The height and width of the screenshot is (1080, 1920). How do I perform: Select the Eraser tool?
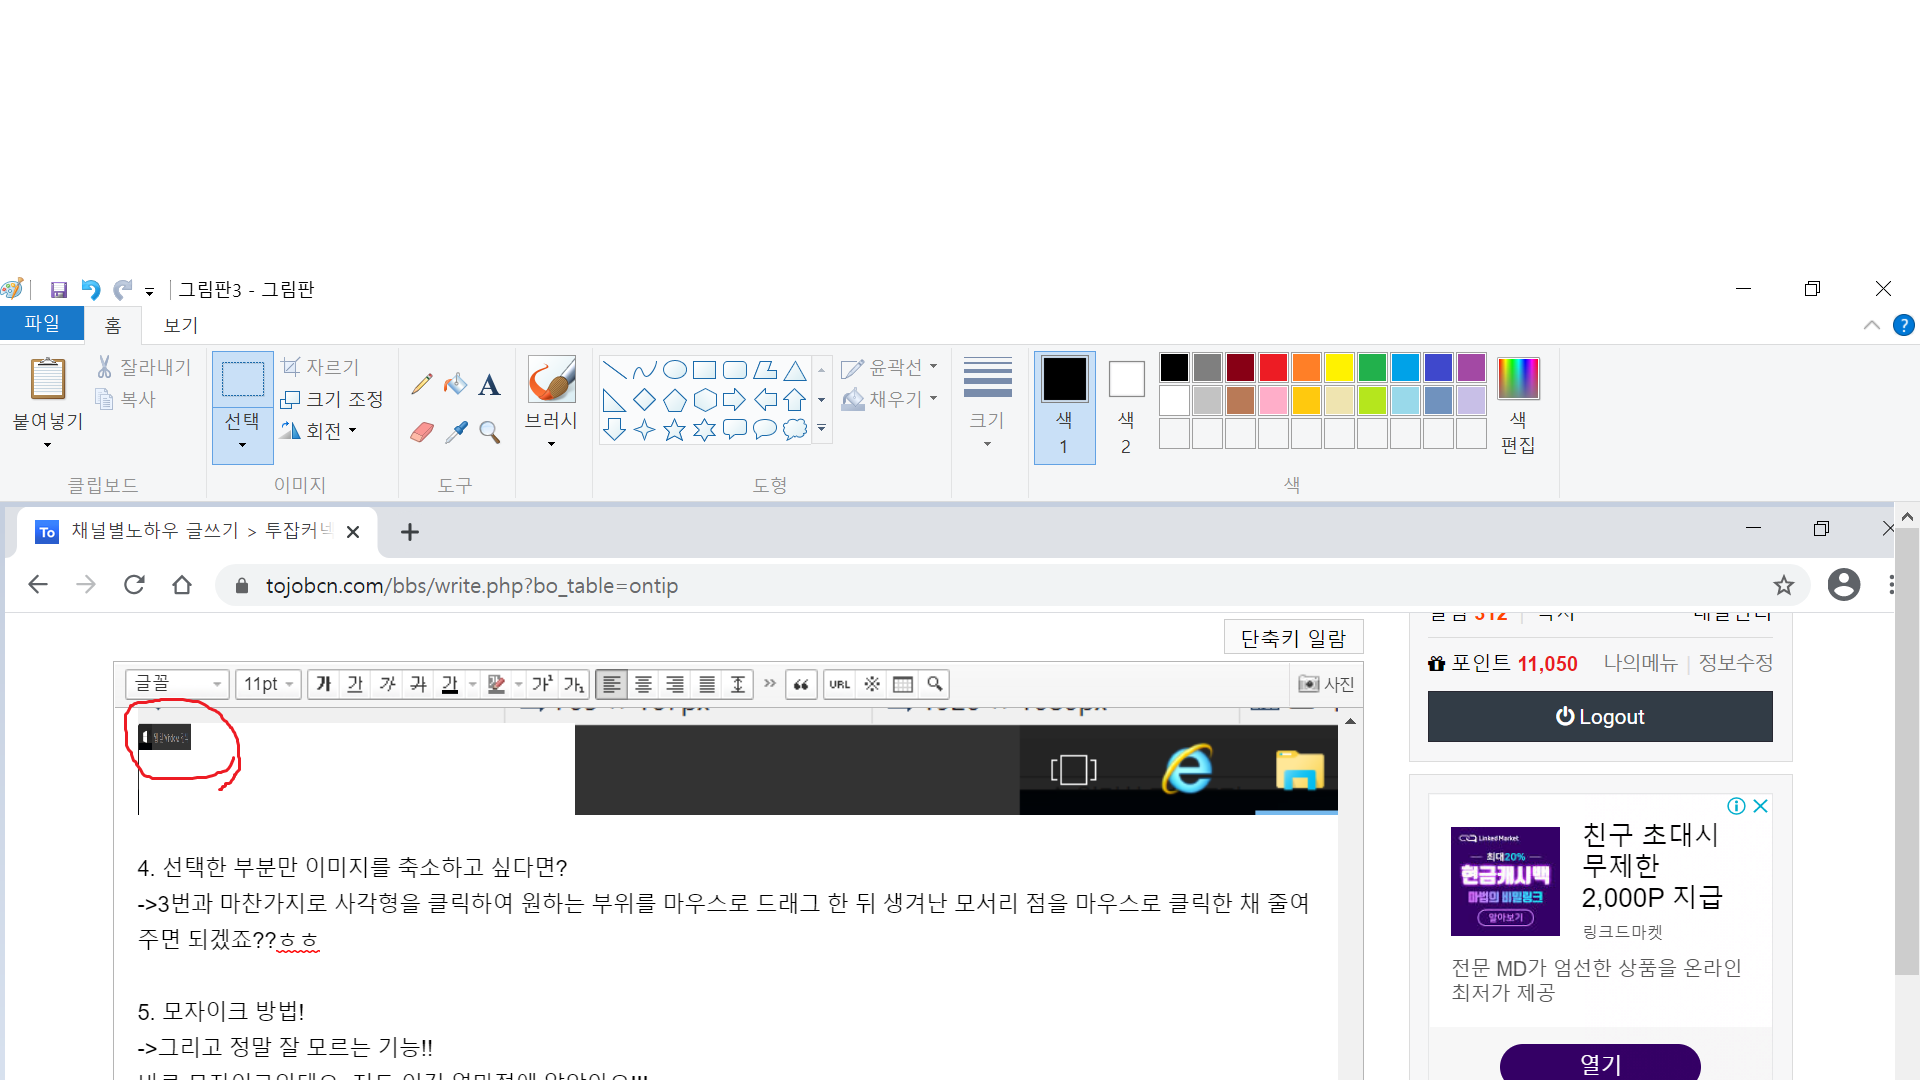422,432
